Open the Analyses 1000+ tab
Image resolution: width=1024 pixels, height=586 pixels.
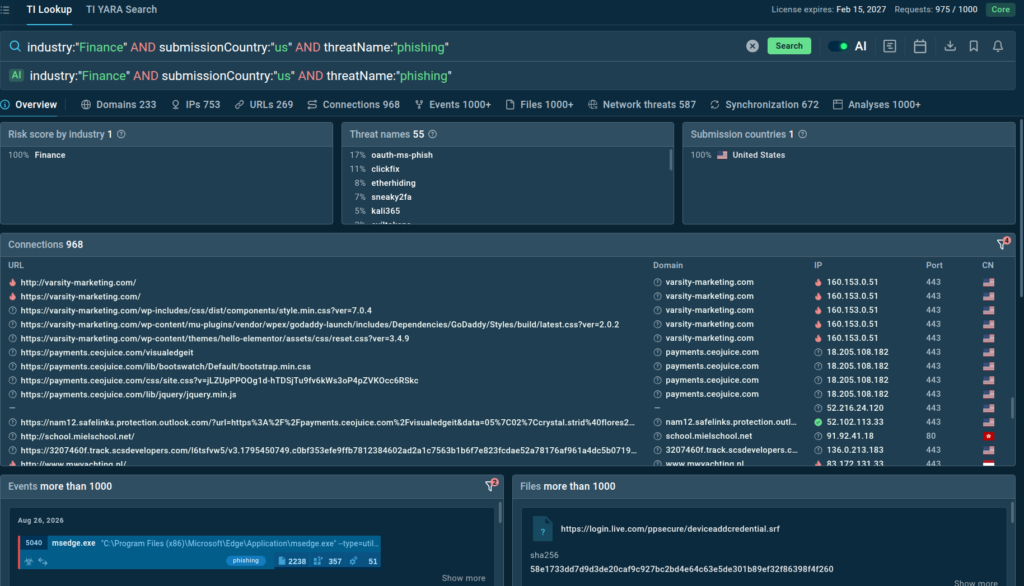coord(876,105)
